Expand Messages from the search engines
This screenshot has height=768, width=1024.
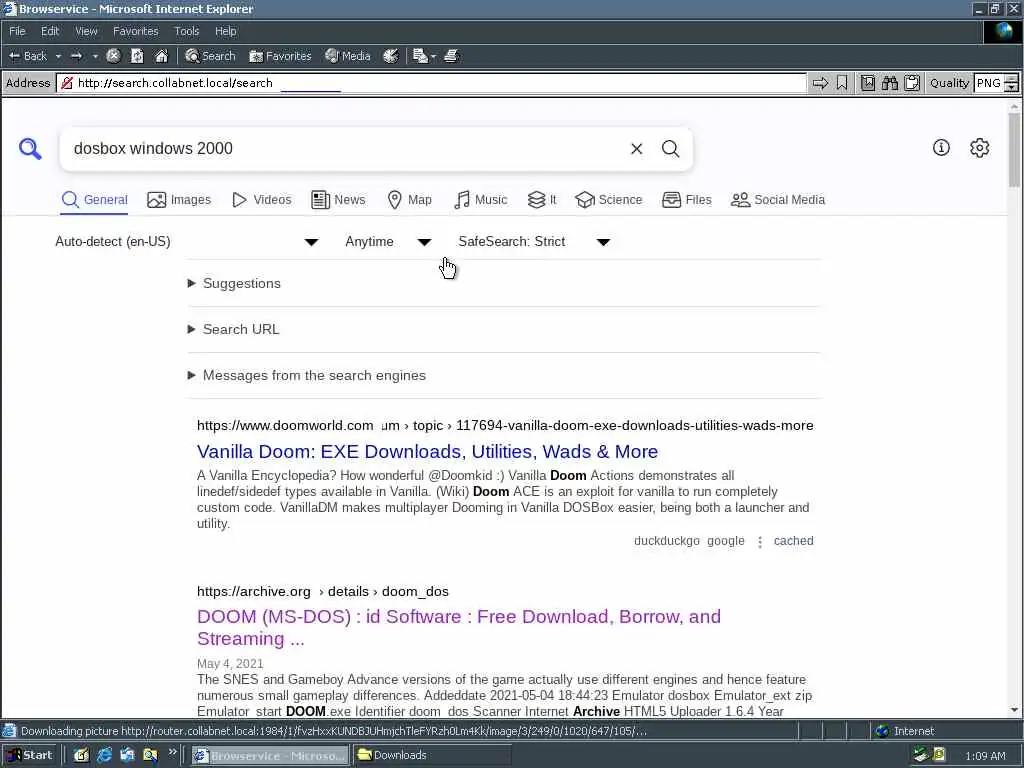tap(307, 376)
